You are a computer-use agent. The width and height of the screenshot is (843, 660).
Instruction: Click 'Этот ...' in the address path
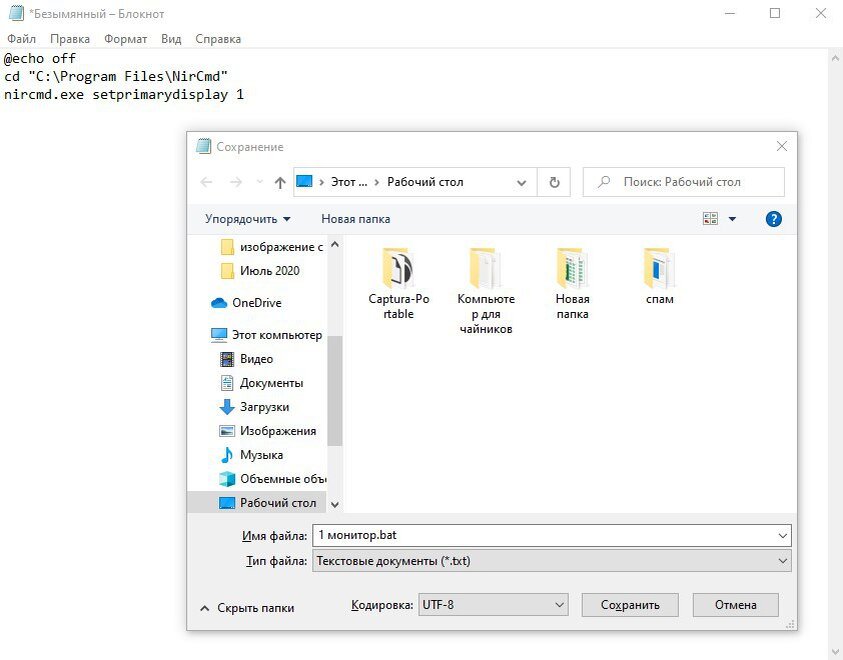pos(349,182)
